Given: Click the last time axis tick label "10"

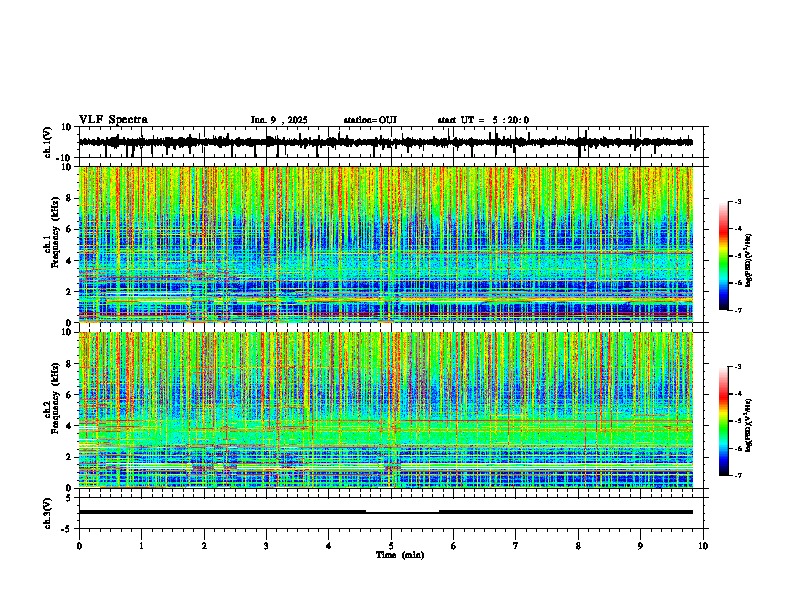Looking at the screenshot, I should click(703, 546).
